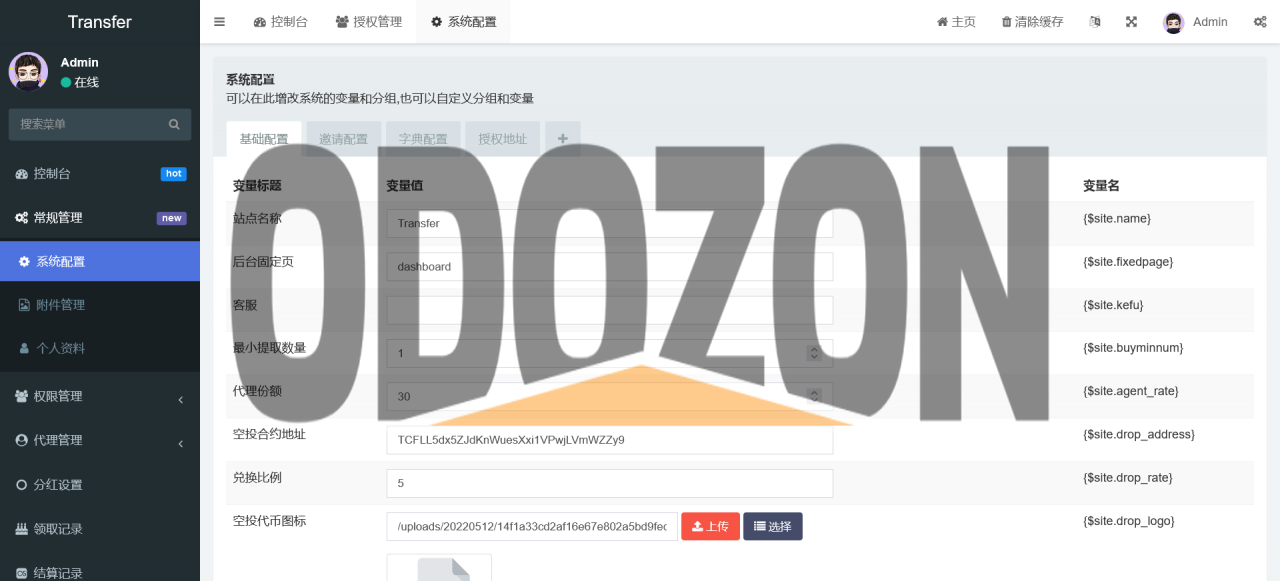Screen dimensions: 1280x581
Task: Collapse the 常规管理 sidebar group
Action: [x=100, y=217]
